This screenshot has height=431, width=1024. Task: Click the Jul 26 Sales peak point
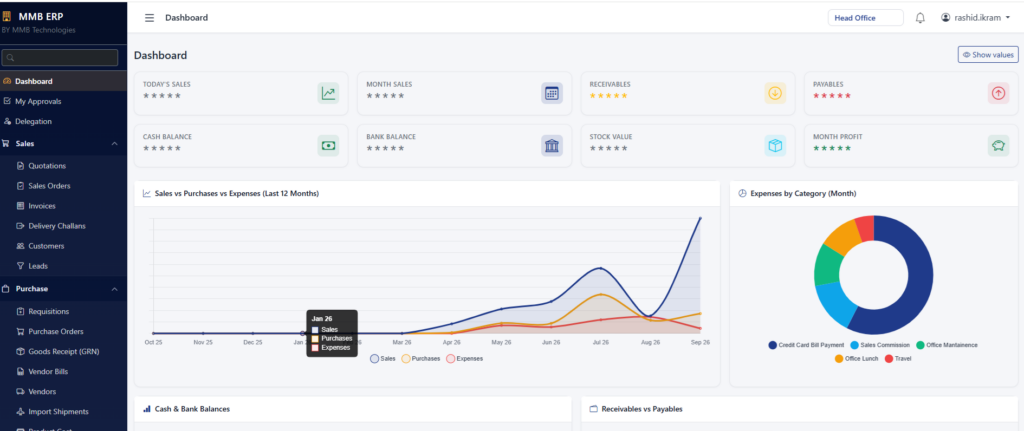600,268
